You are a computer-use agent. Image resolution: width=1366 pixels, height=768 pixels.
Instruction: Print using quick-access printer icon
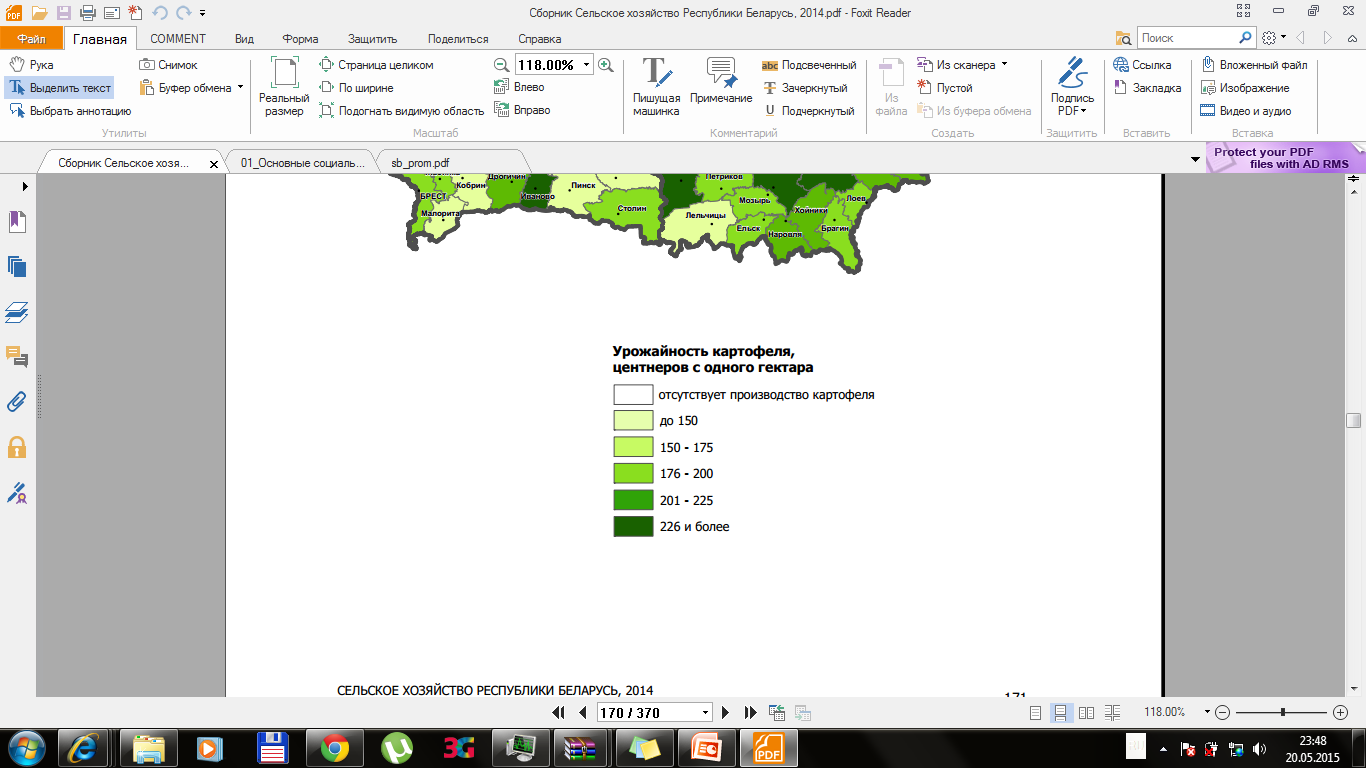(87, 13)
